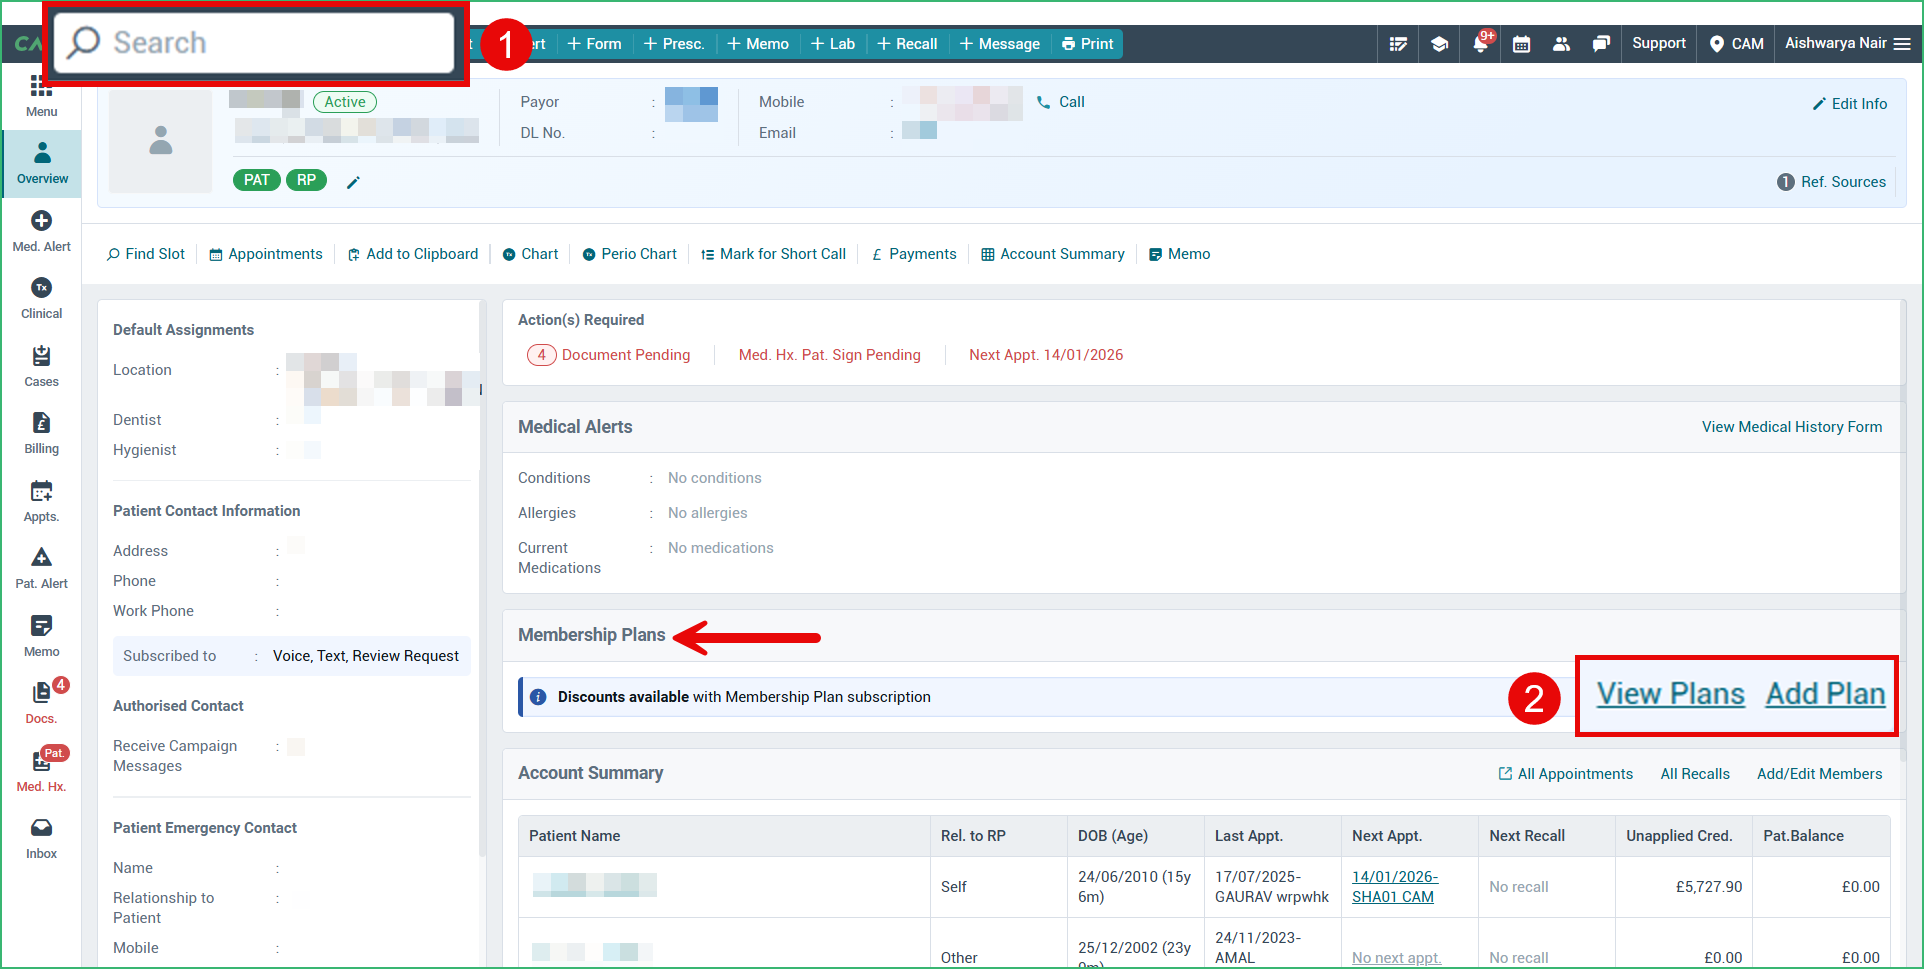
Task: Open the Menu grid at top of sidebar
Action: coord(41,94)
